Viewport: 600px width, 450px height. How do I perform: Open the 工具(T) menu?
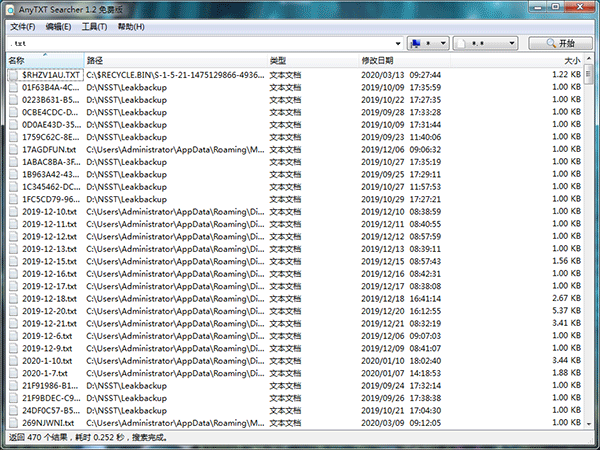click(x=94, y=27)
